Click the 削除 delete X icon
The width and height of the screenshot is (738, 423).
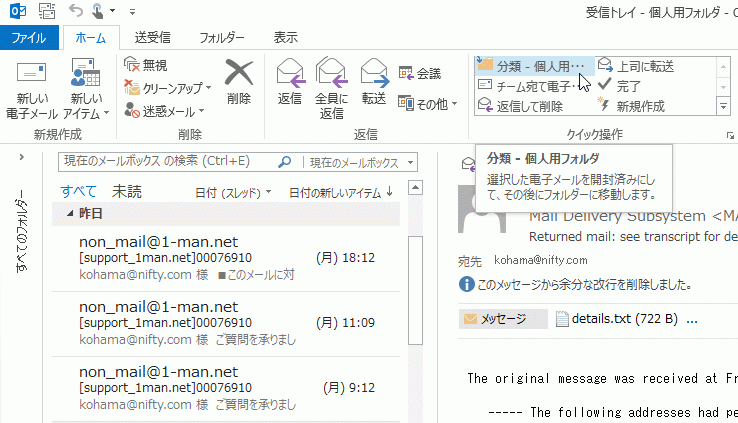tap(239, 73)
